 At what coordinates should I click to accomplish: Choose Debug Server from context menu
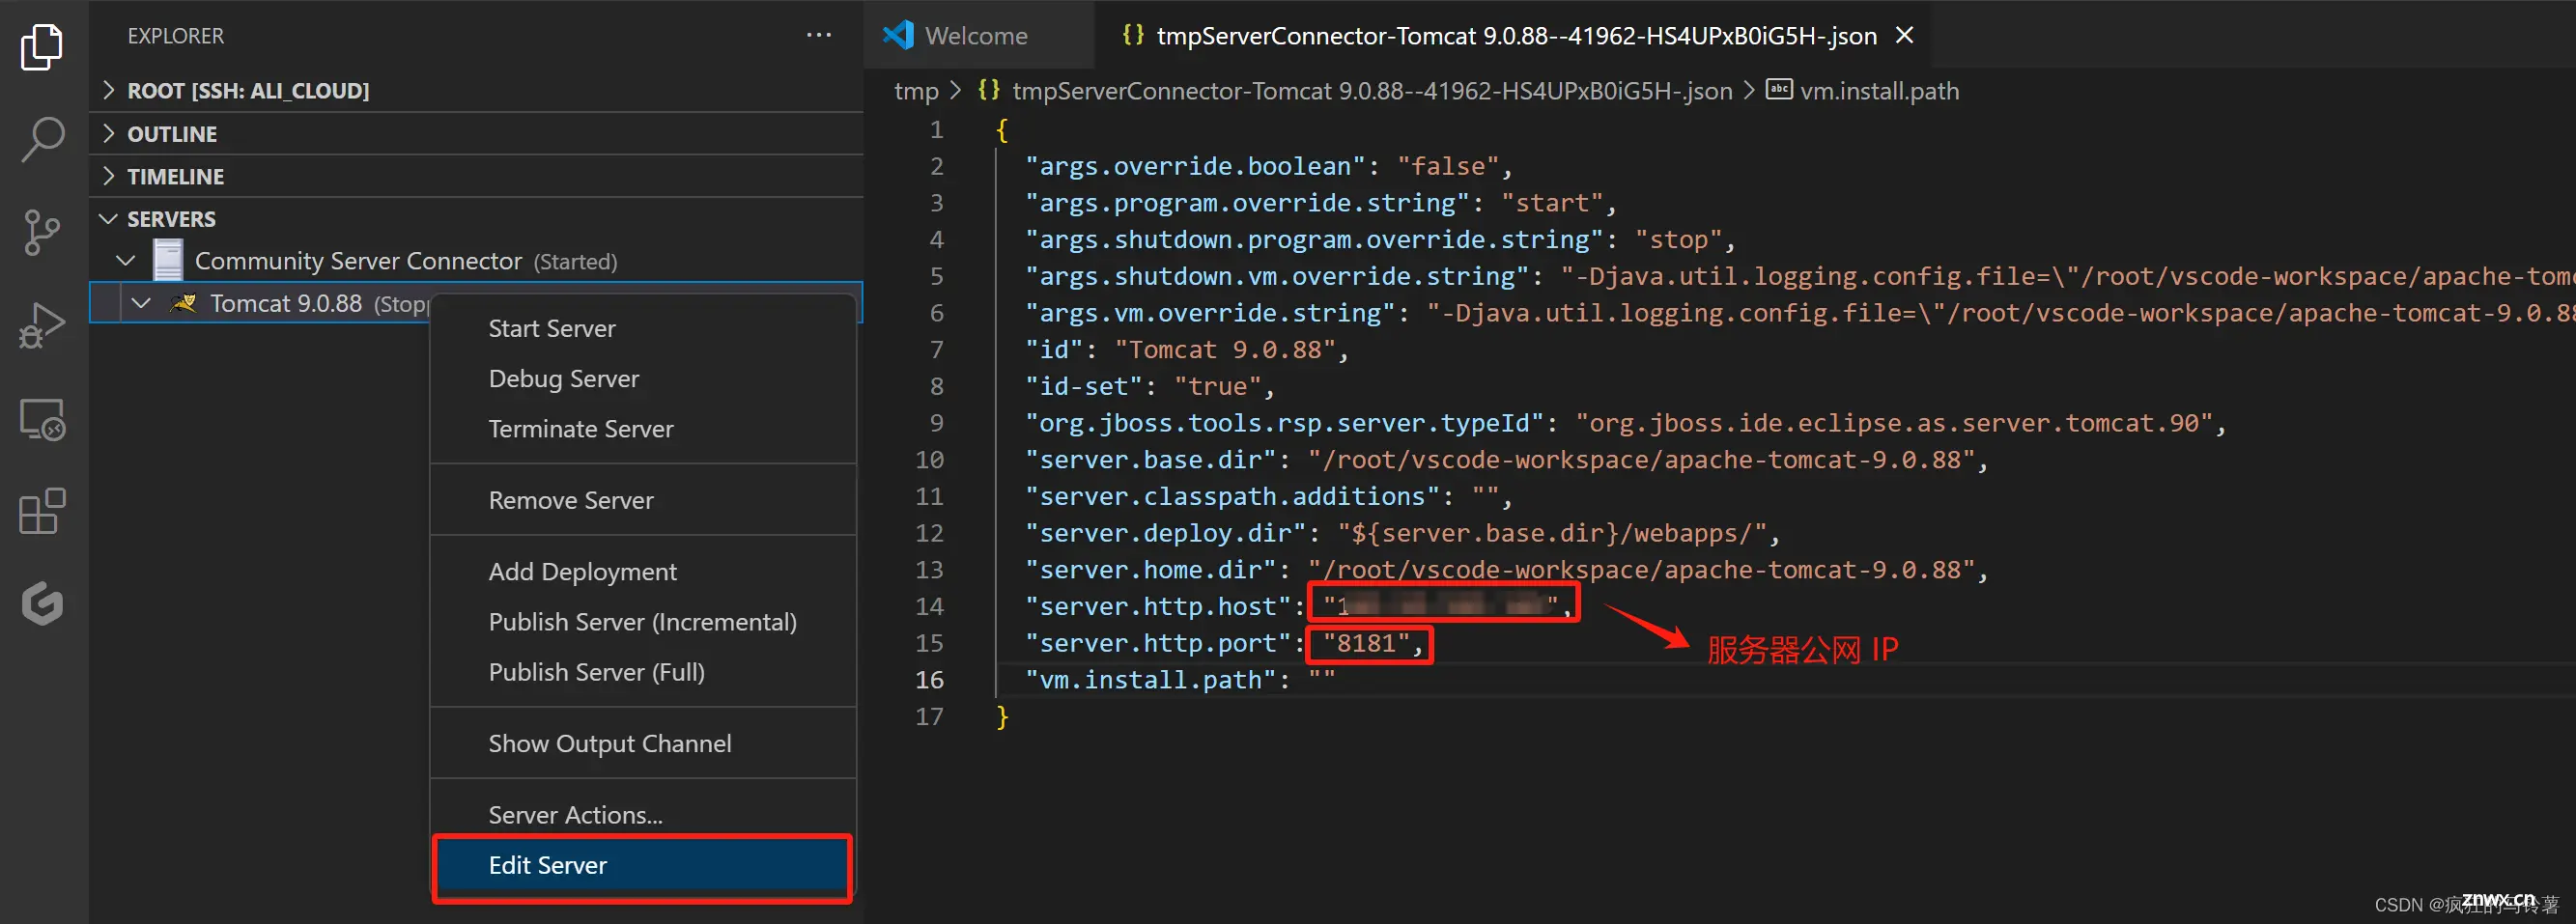[x=643, y=378]
